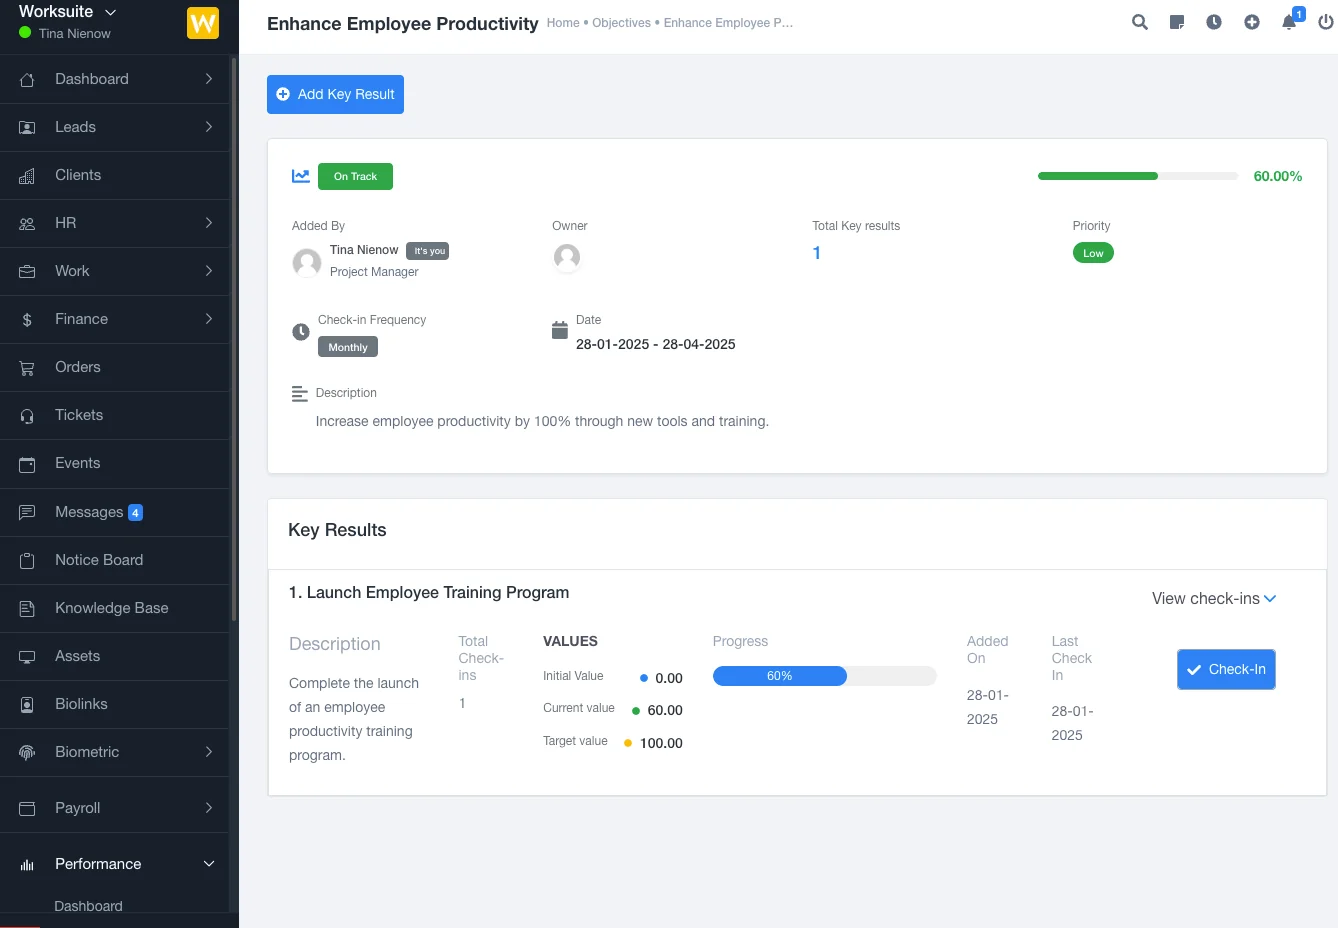The height and width of the screenshot is (928, 1338).
Task: Click the power logout icon
Action: pyautogui.click(x=1325, y=22)
